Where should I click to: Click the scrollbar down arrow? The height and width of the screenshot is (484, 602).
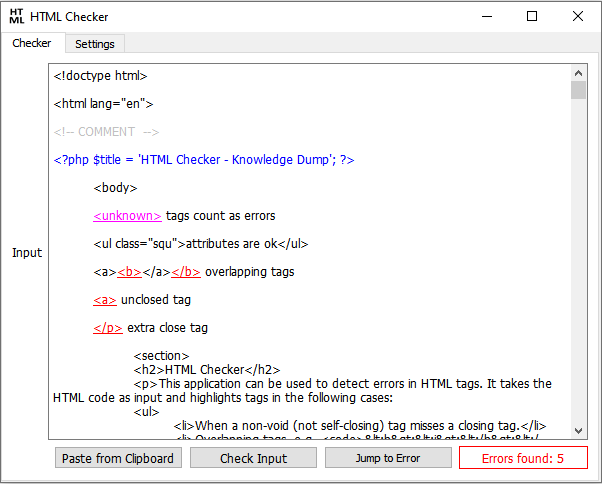click(x=578, y=430)
